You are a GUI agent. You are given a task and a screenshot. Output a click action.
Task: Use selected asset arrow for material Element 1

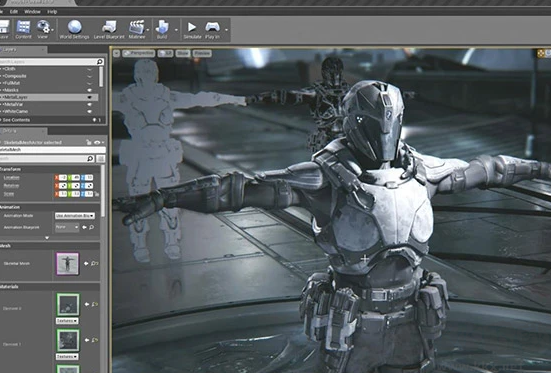click(x=87, y=340)
